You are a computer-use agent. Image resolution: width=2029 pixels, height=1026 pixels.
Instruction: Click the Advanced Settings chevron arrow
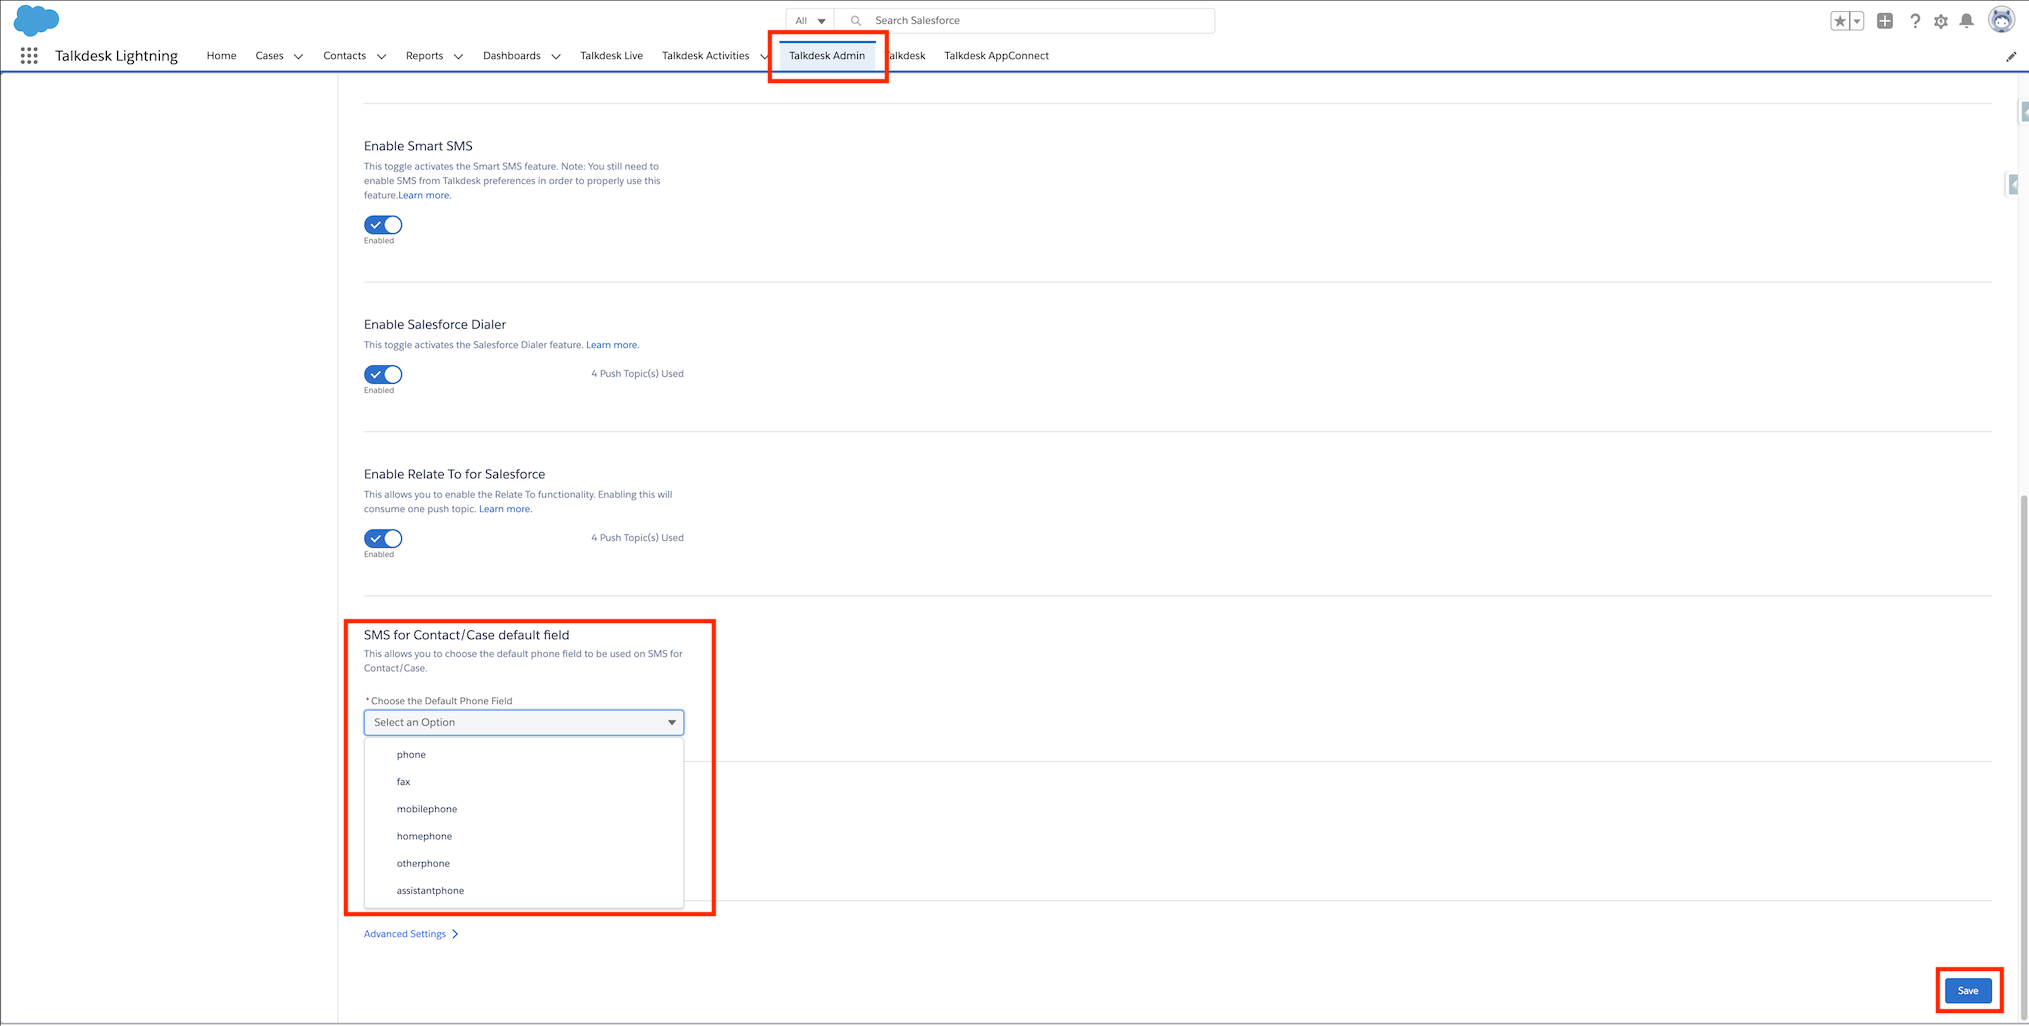pos(455,934)
